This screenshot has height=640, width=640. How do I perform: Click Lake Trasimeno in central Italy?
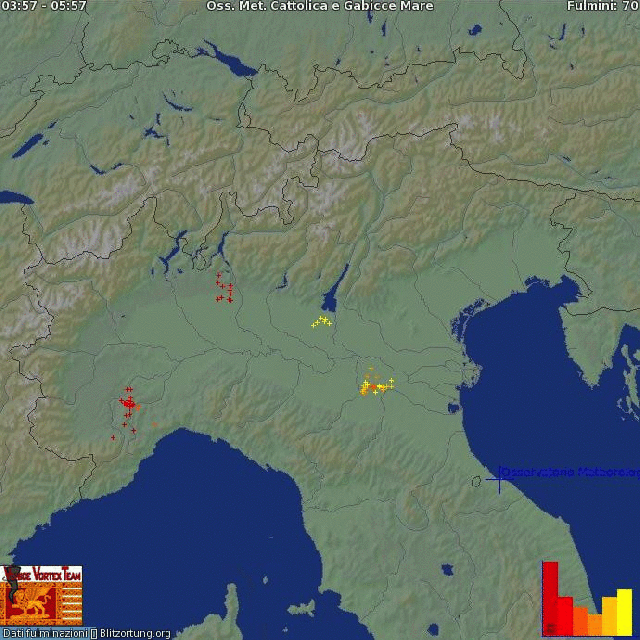click(449, 572)
